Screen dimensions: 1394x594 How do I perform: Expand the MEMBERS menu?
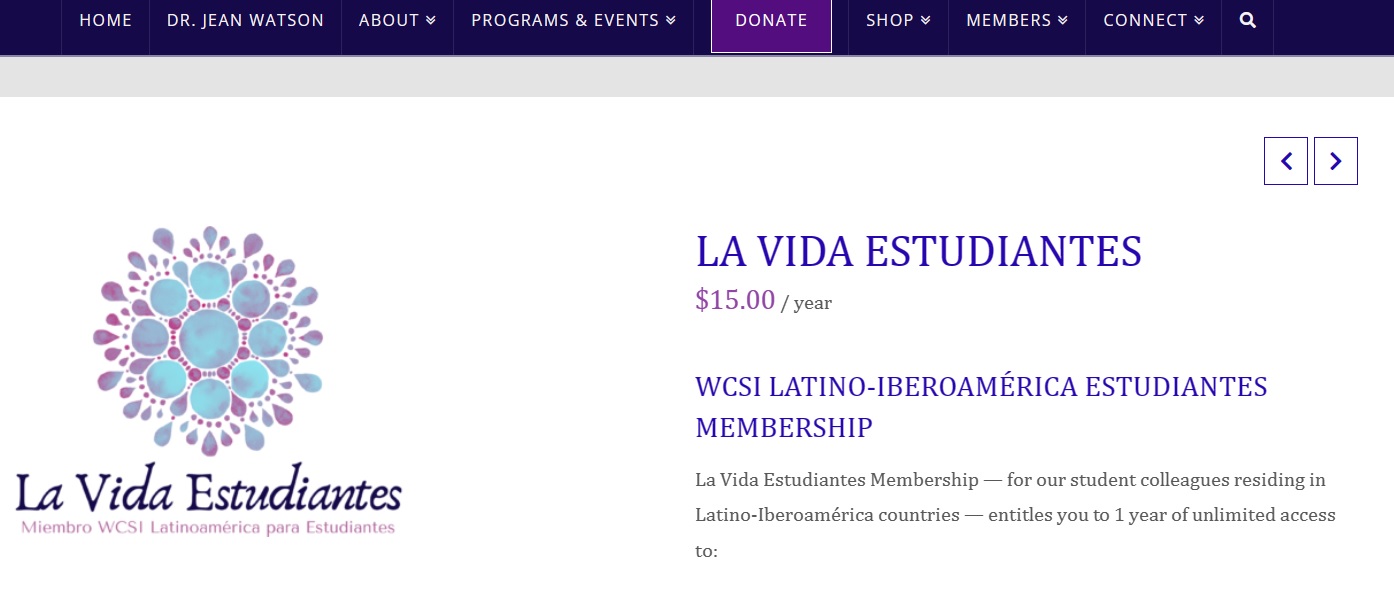[1017, 20]
